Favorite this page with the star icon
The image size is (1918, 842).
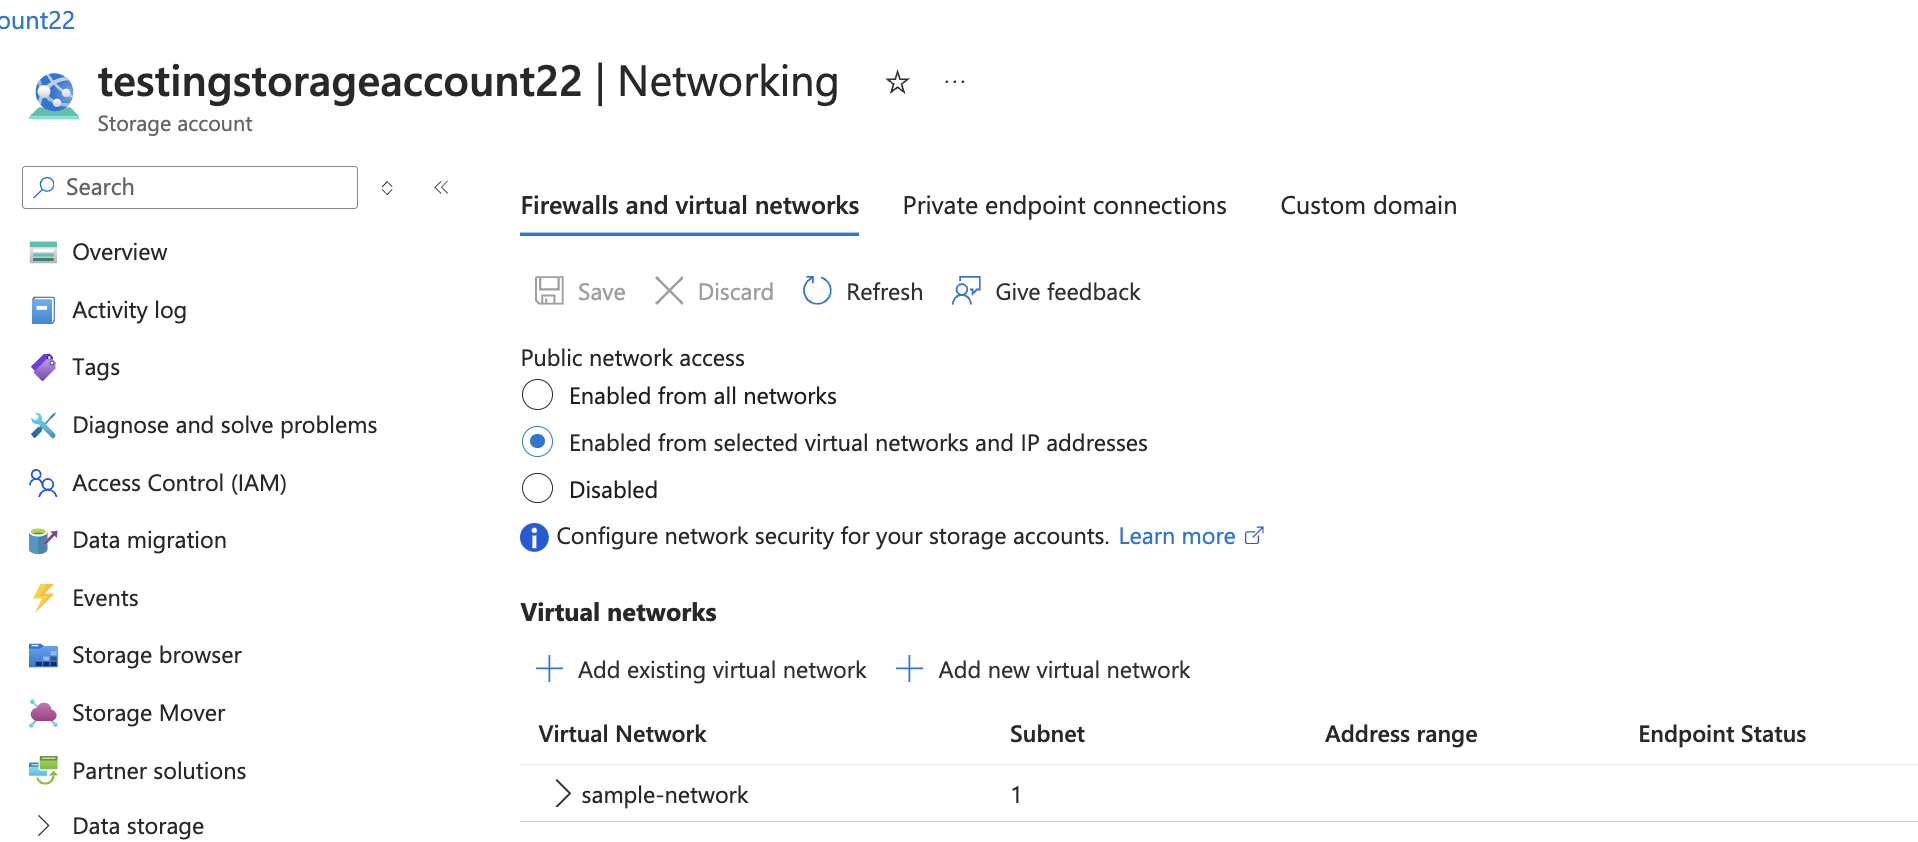click(897, 82)
